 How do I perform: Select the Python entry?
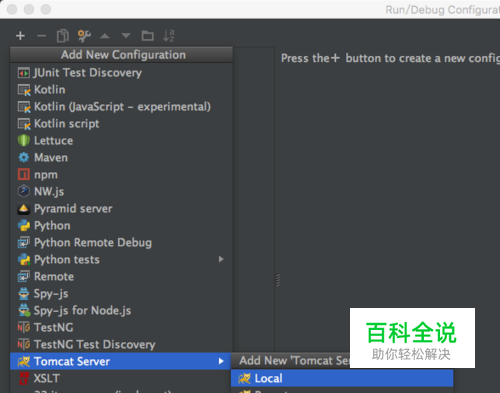(121, 226)
